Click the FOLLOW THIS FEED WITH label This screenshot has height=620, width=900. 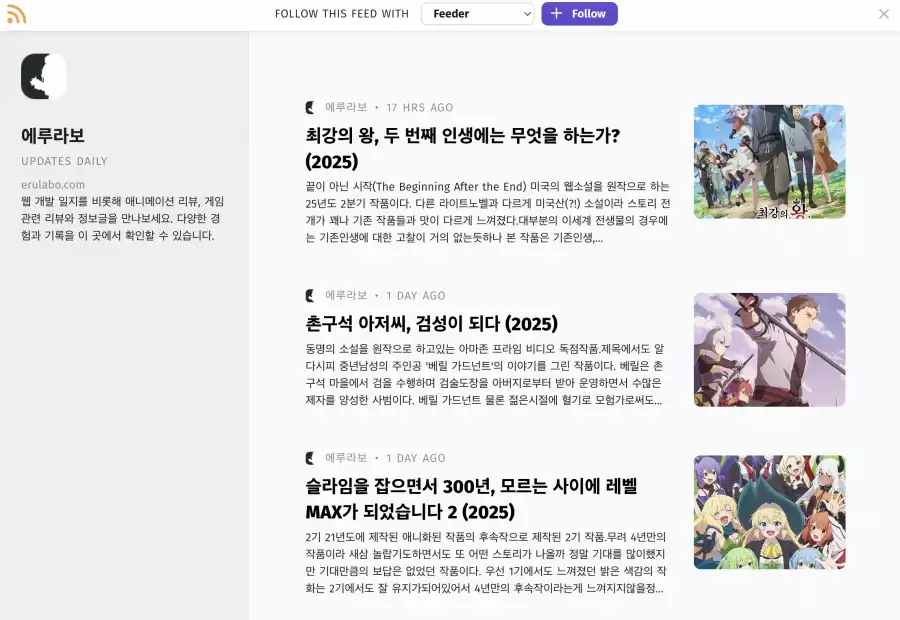[x=342, y=14]
